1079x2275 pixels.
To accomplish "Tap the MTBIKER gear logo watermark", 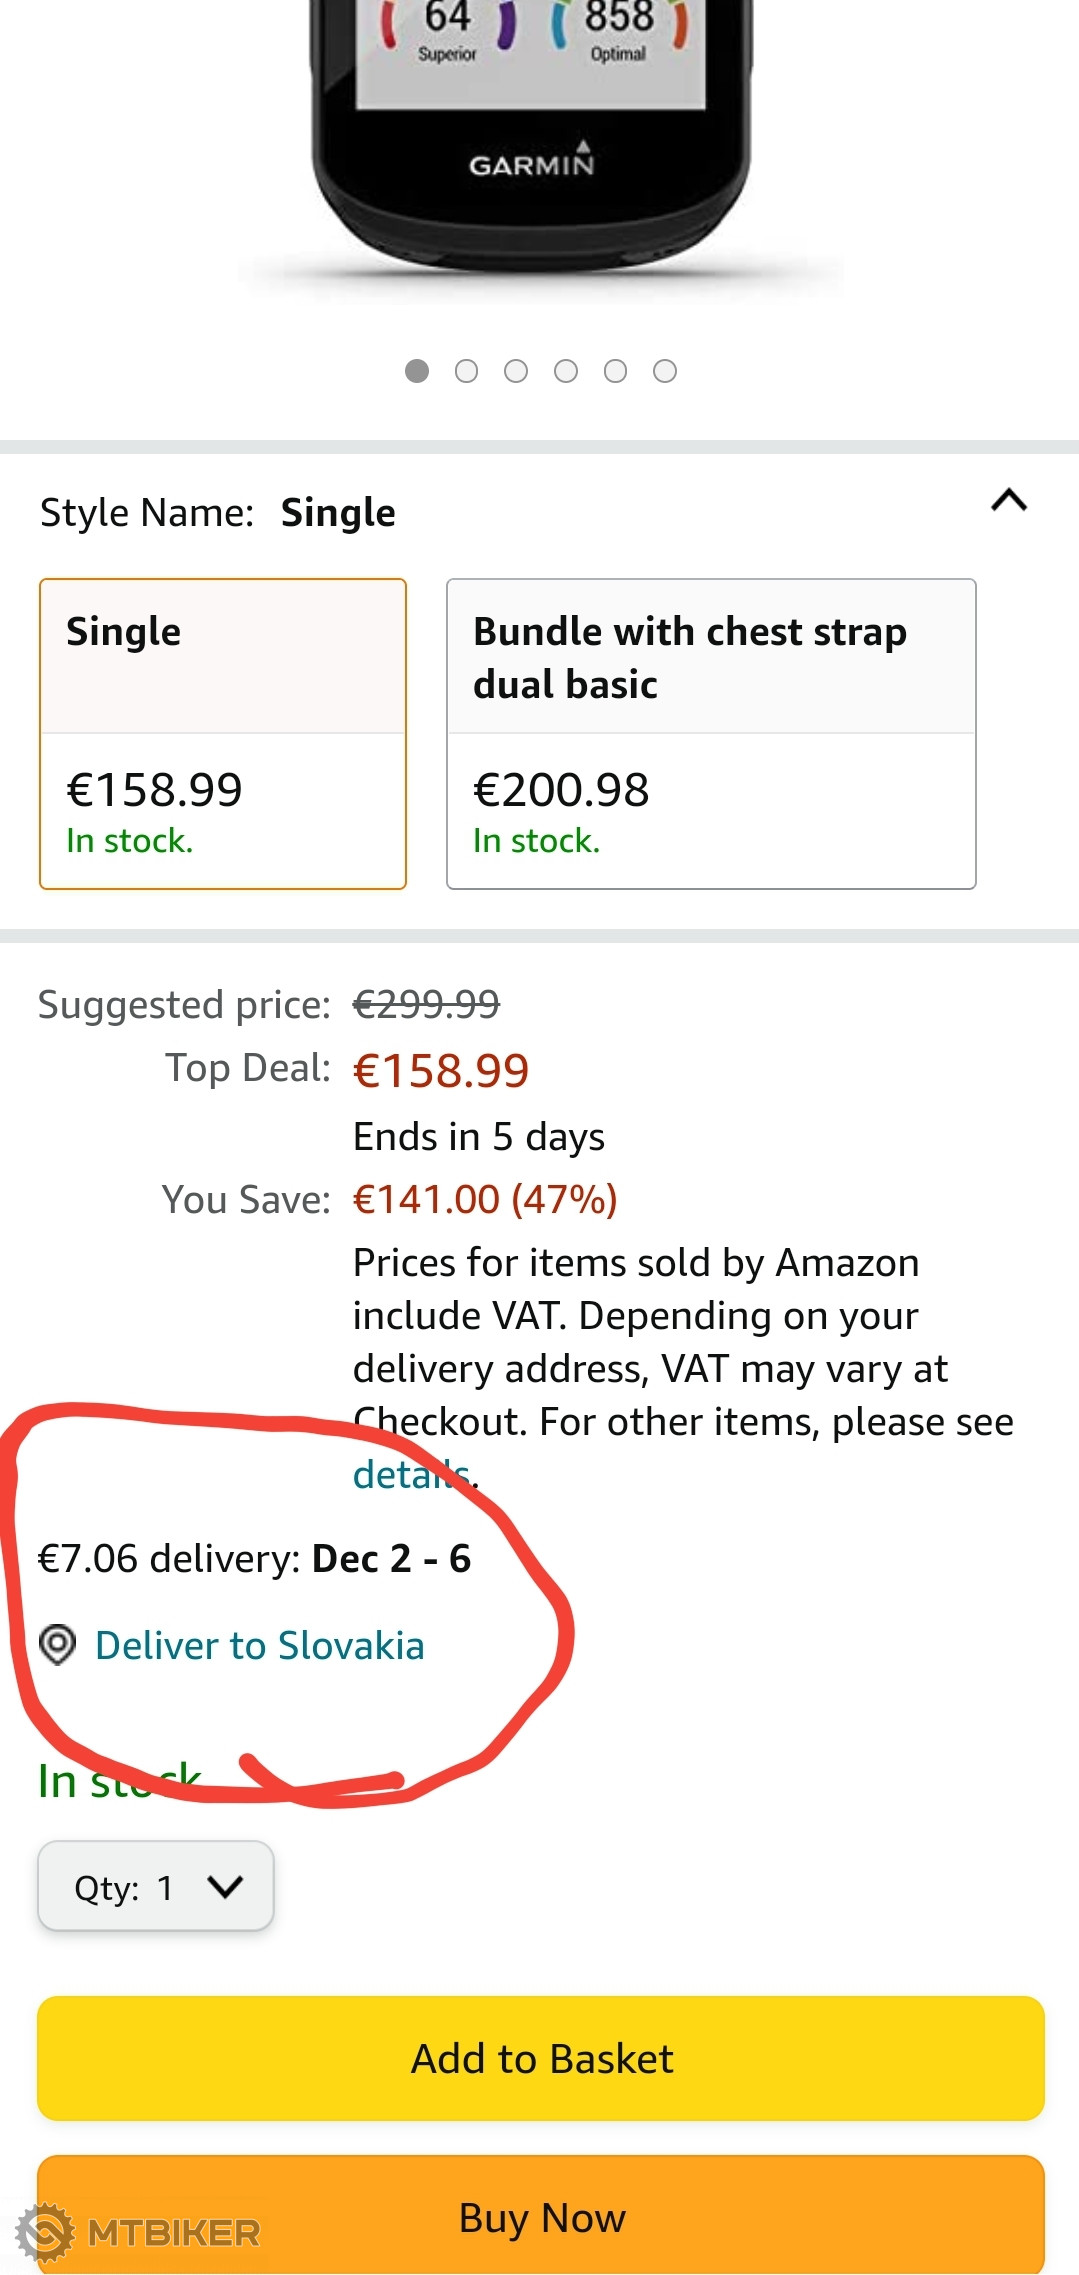I will [45, 2232].
